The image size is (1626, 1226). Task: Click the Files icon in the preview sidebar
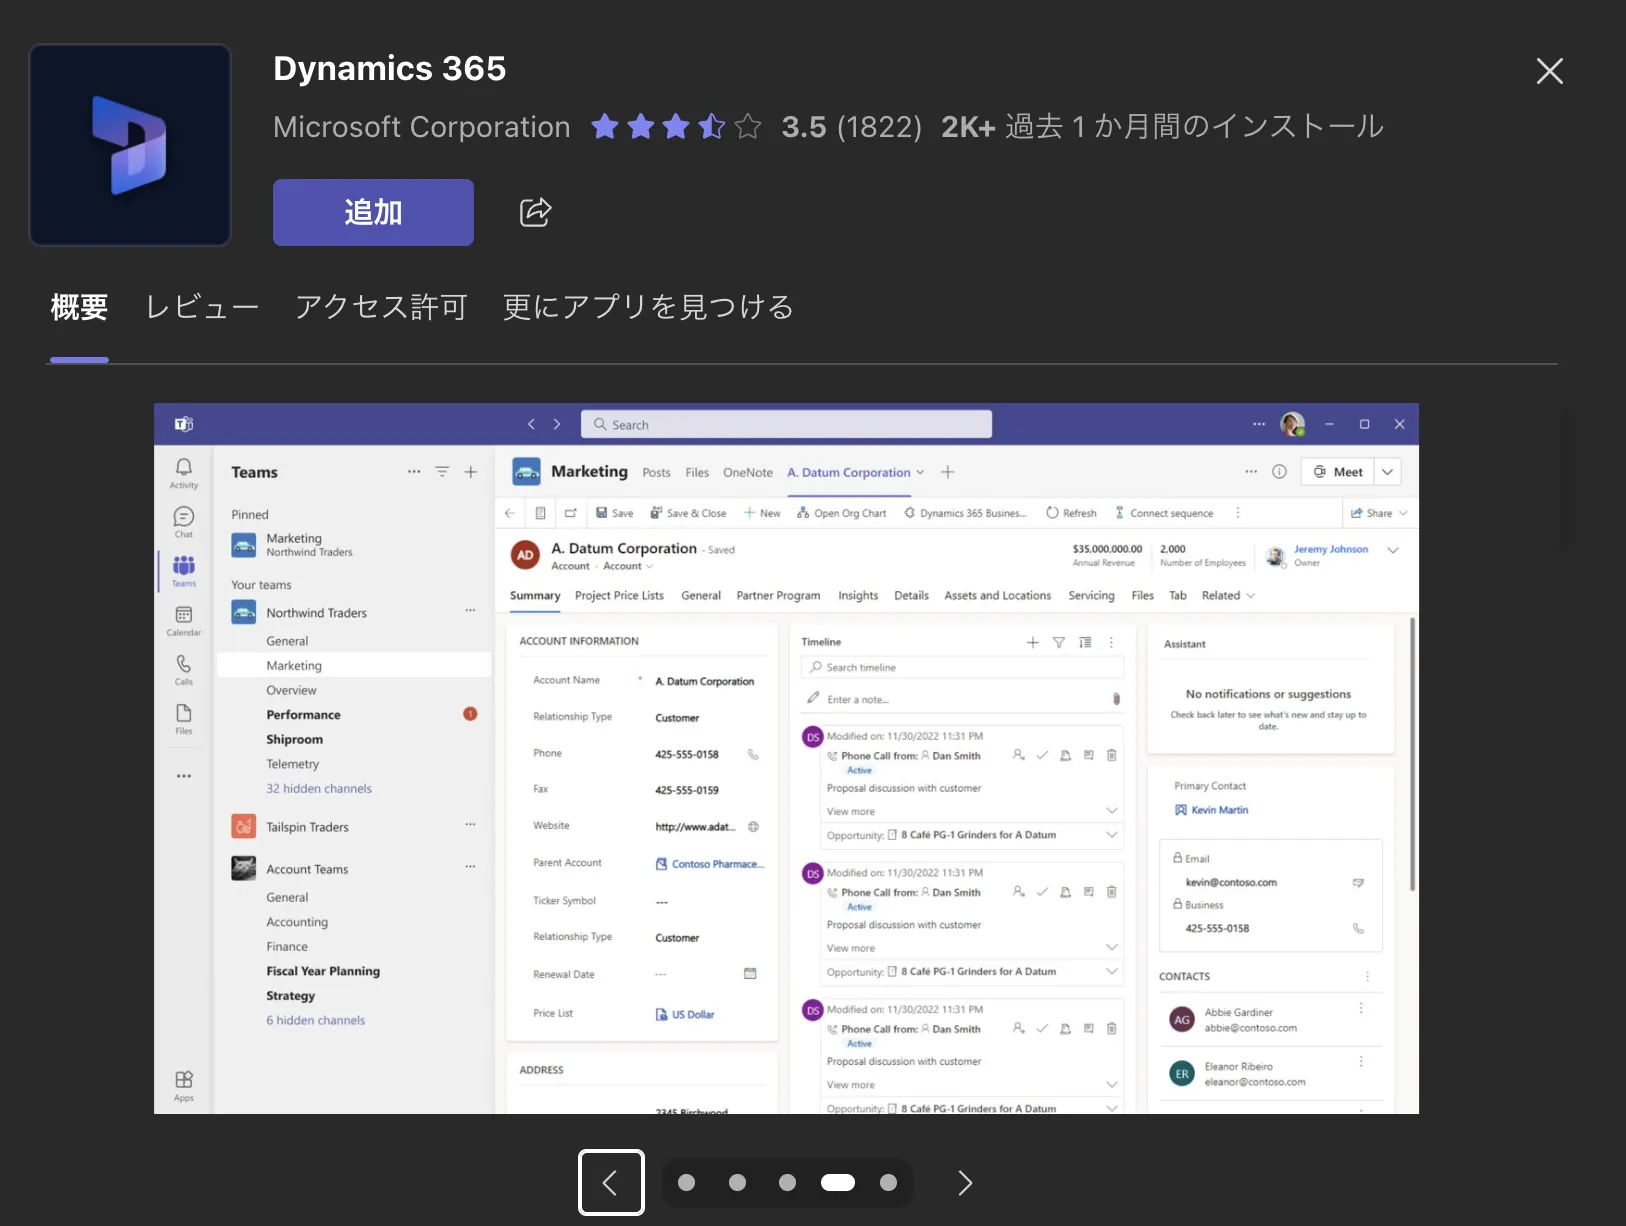point(184,713)
